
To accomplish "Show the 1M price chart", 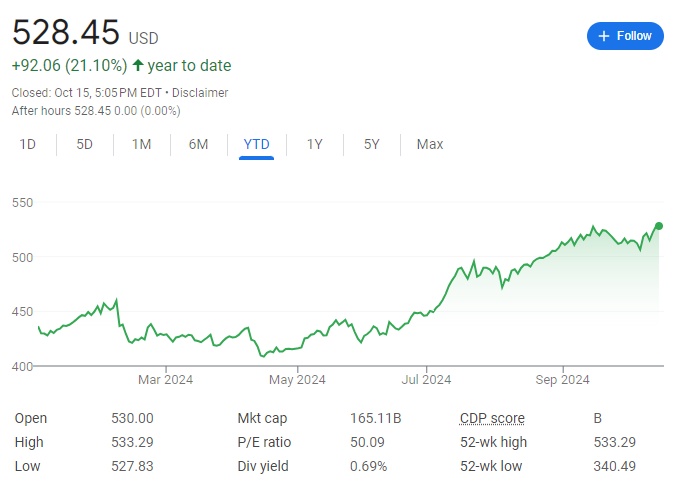I will point(141,144).
